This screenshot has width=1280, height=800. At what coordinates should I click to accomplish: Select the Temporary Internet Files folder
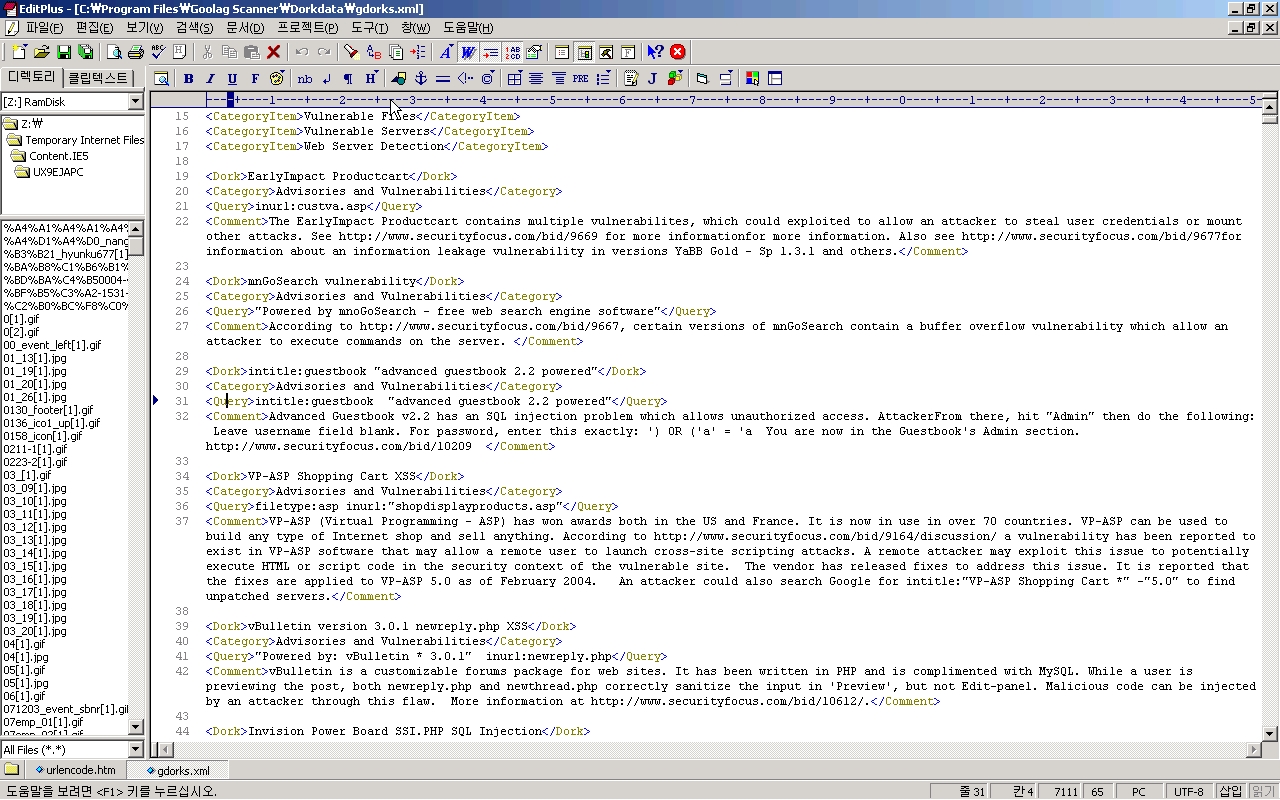(84, 140)
